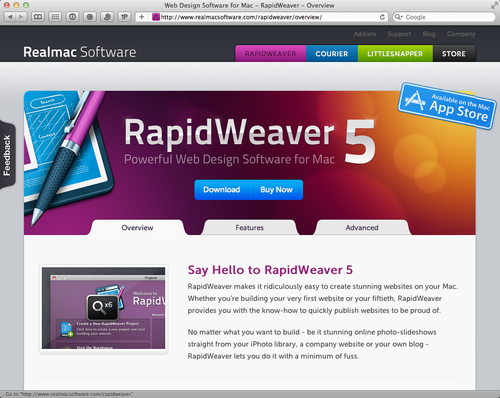The height and width of the screenshot is (398, 500).
Task: Select the Store nav tab
Action: (x=454, y=54)
